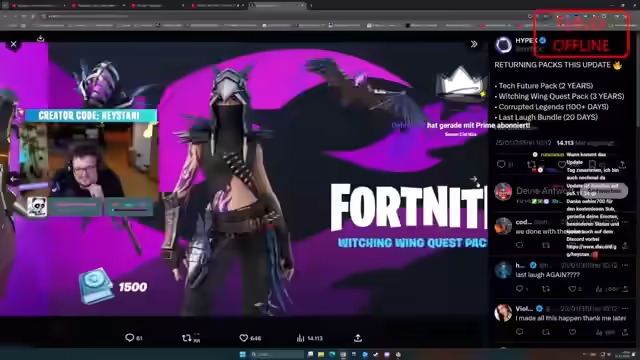Click repost icon on the HYPEX post in sidebar
This screenshot has height=360, width=640.
(x=531, y=164)
